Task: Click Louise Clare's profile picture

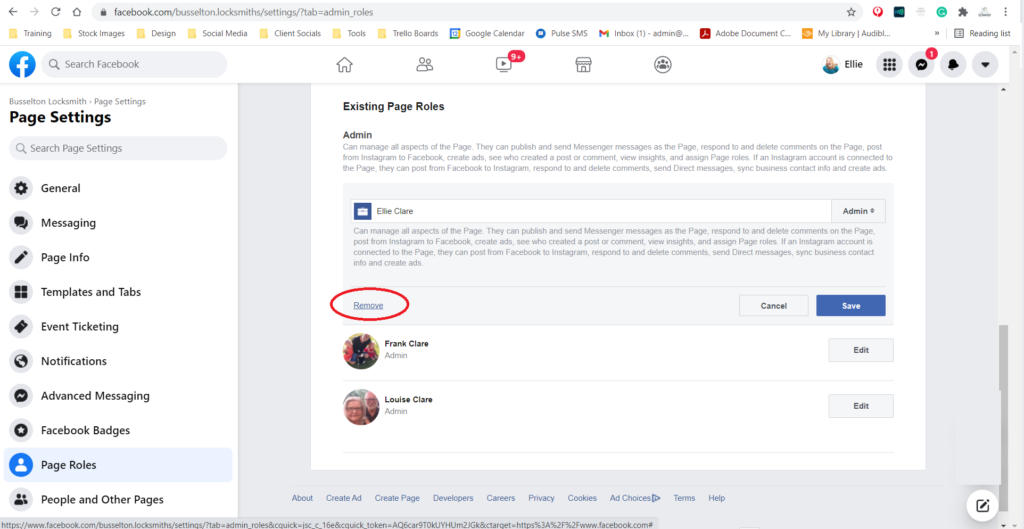Action: [361, 407]
